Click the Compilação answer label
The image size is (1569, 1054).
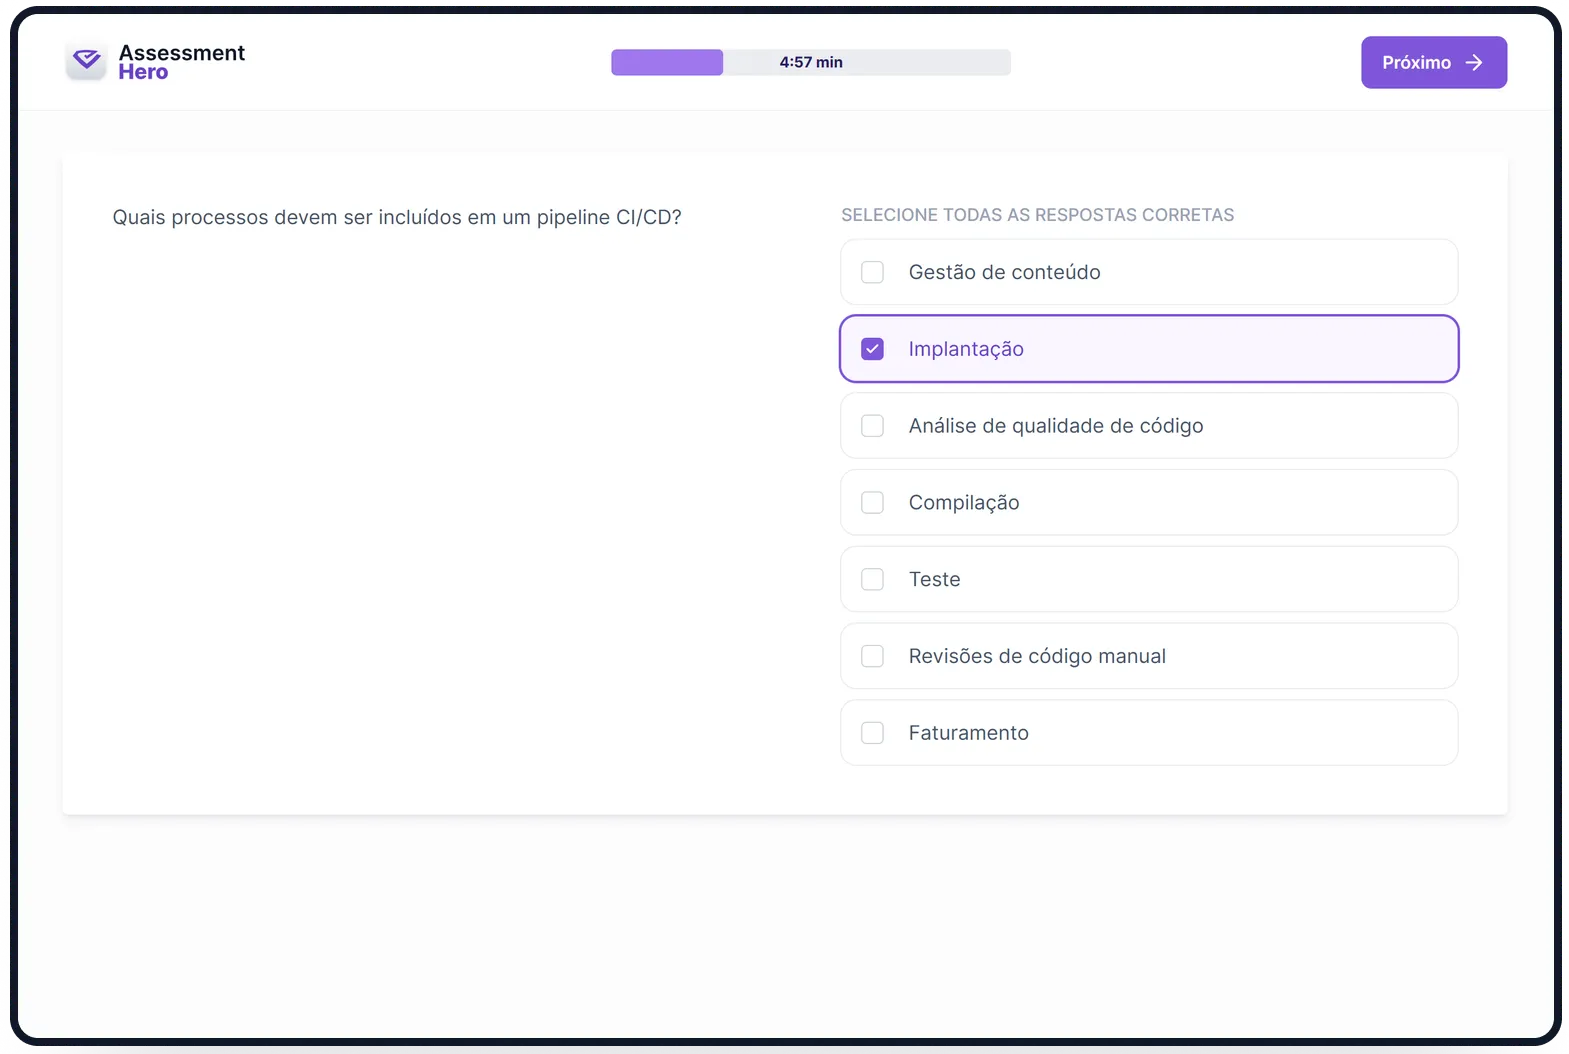point(964,503)
